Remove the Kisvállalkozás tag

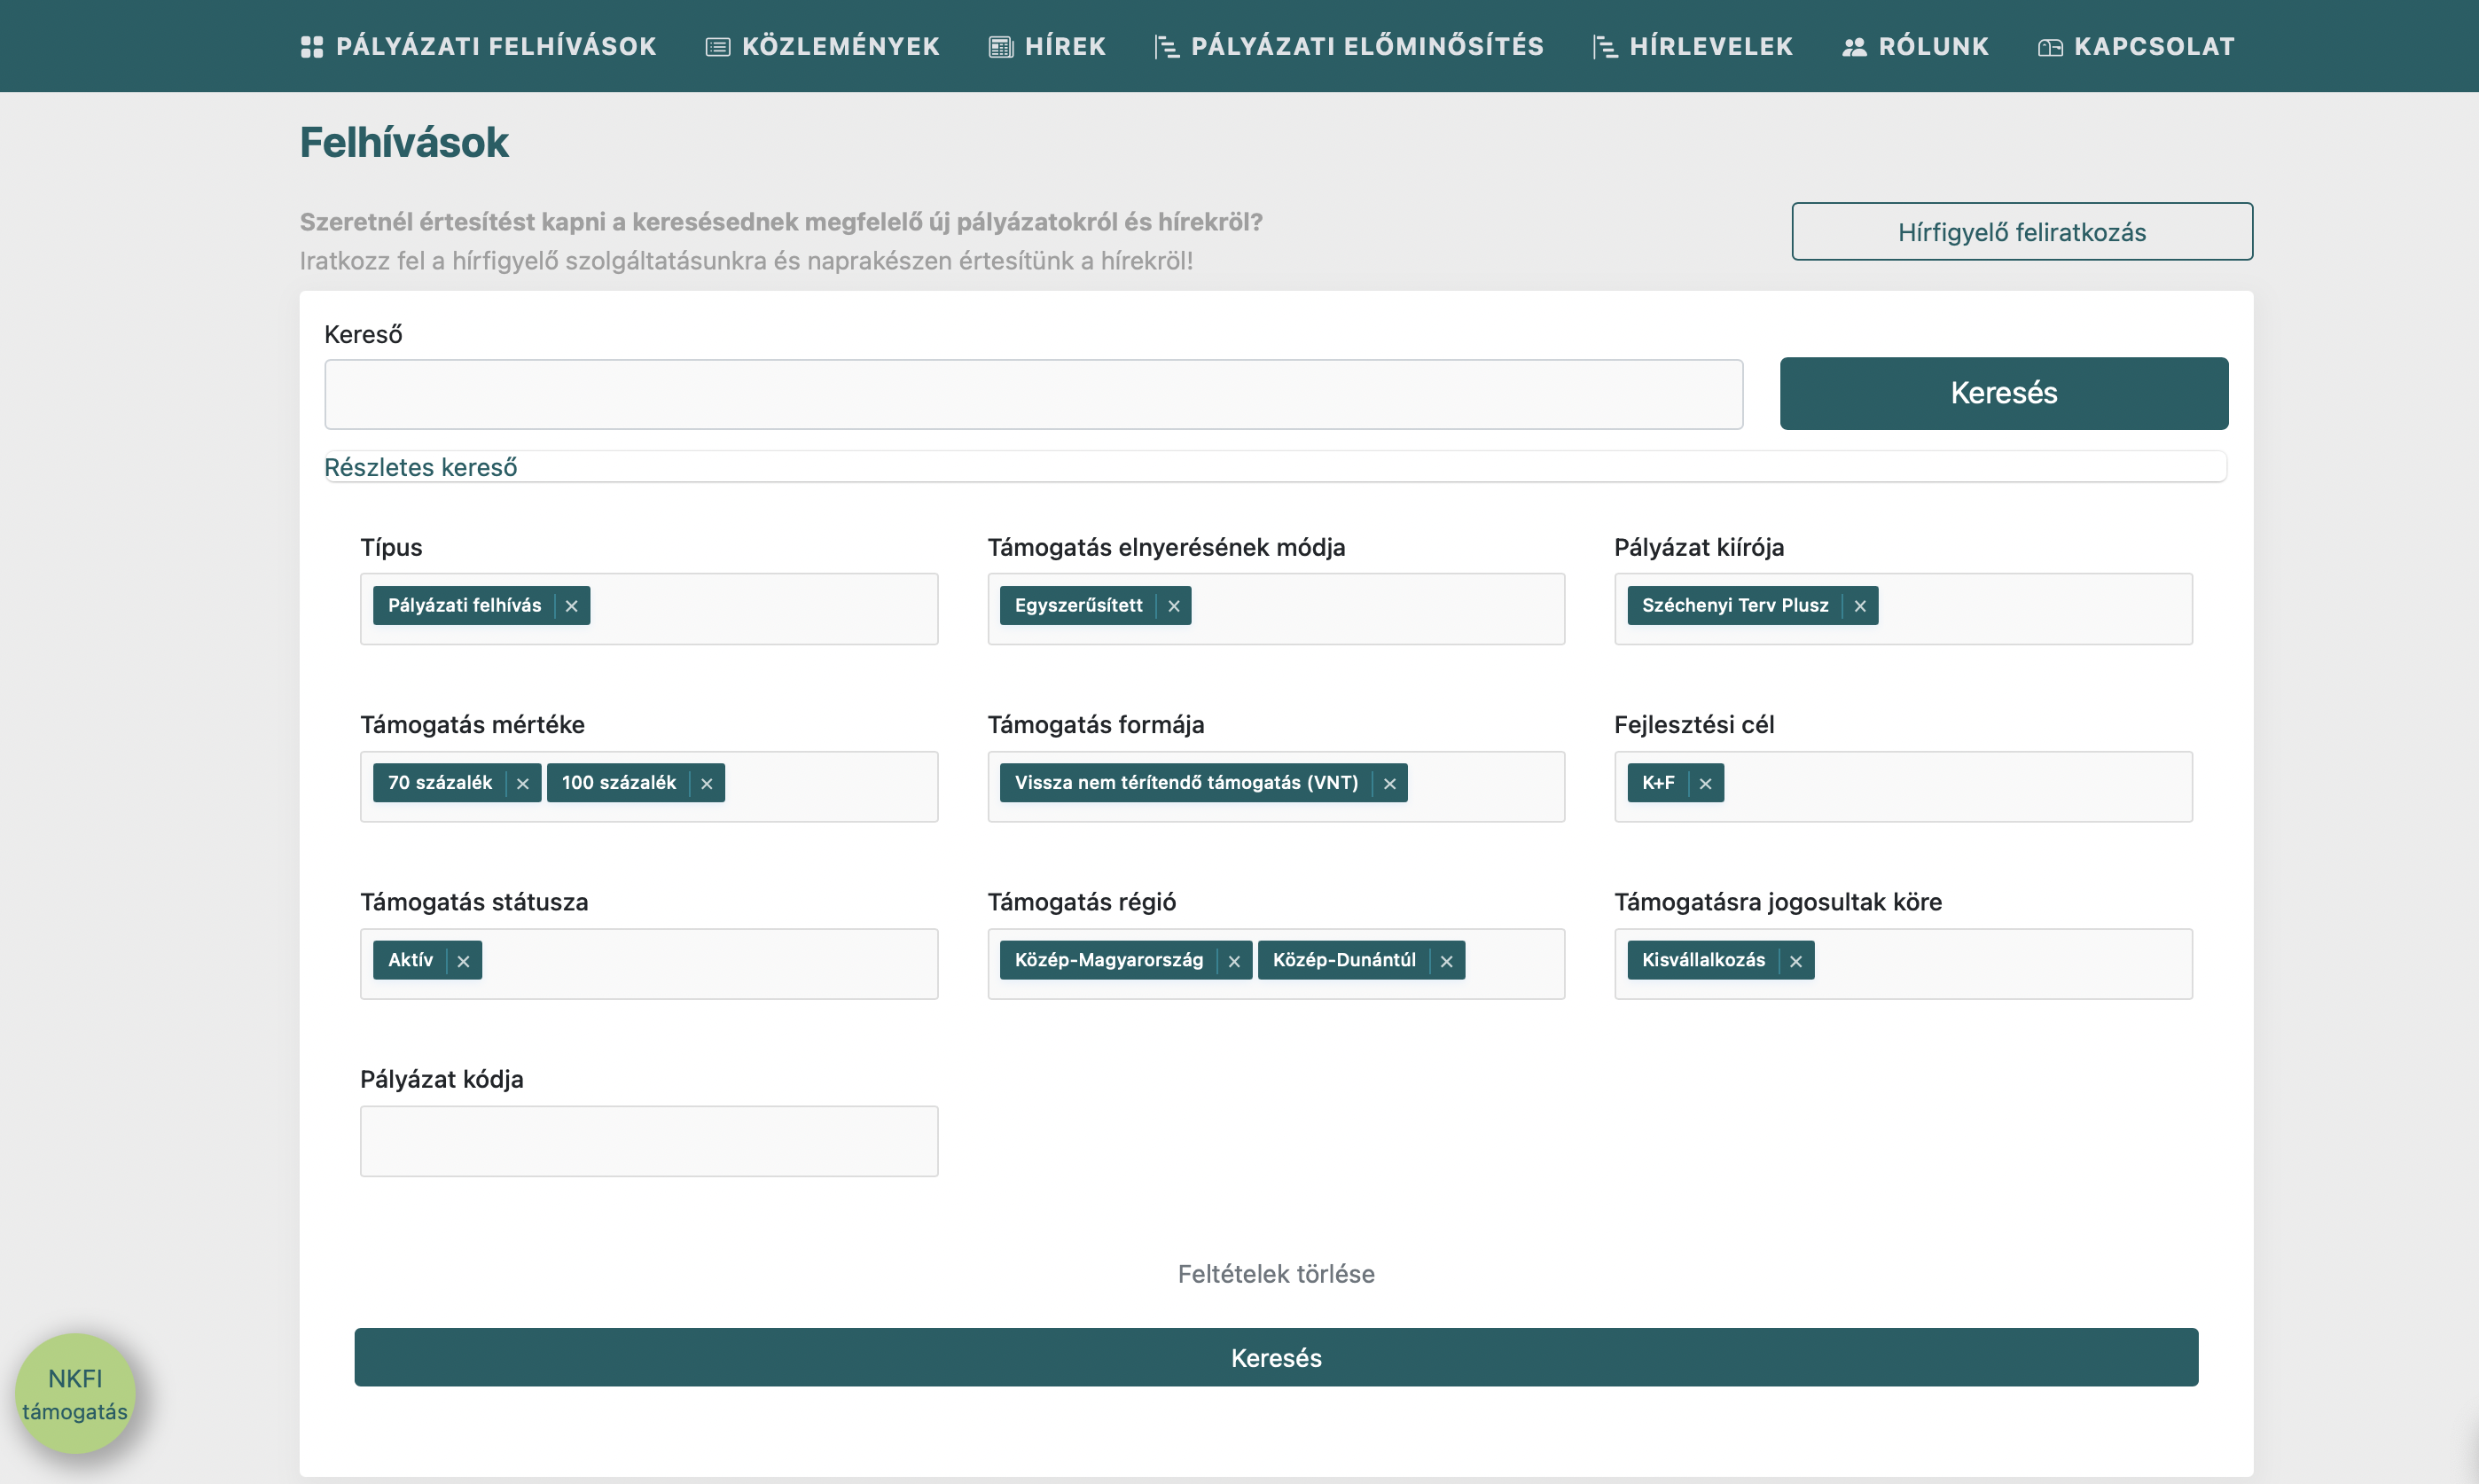[x=1795, y=961]
